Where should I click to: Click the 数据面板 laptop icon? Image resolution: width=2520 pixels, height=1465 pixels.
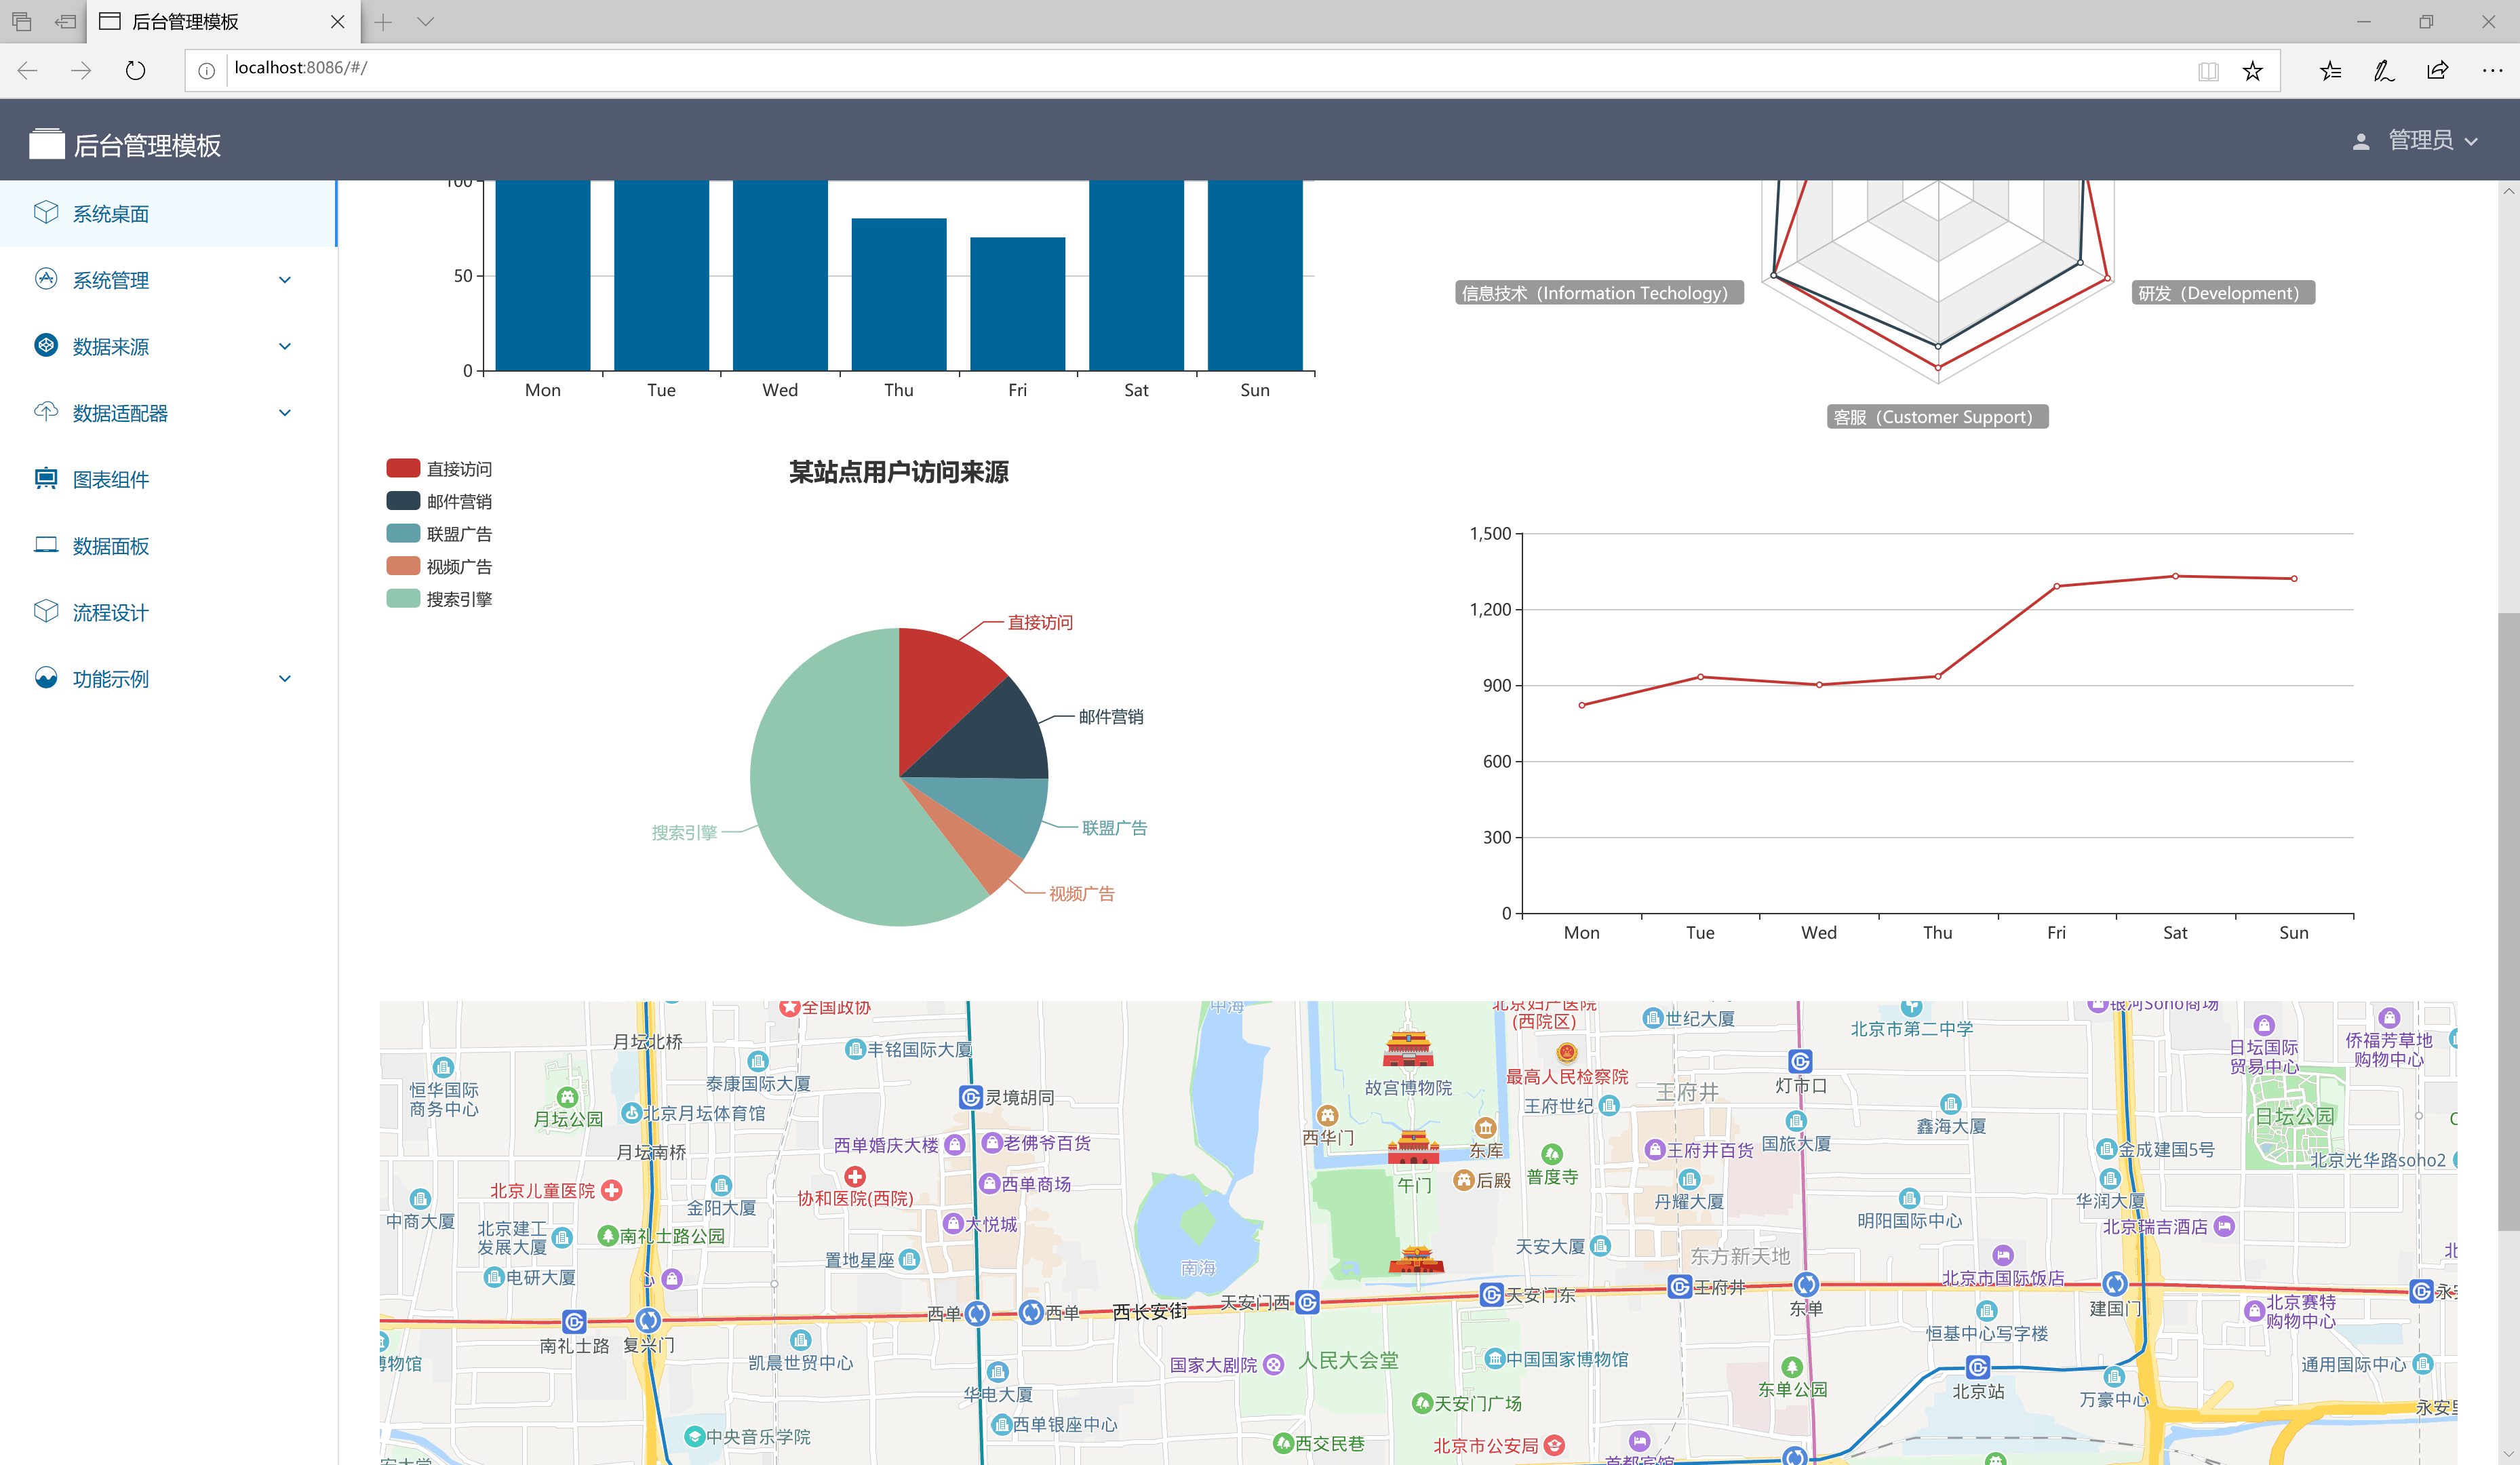tap(46, 544)
